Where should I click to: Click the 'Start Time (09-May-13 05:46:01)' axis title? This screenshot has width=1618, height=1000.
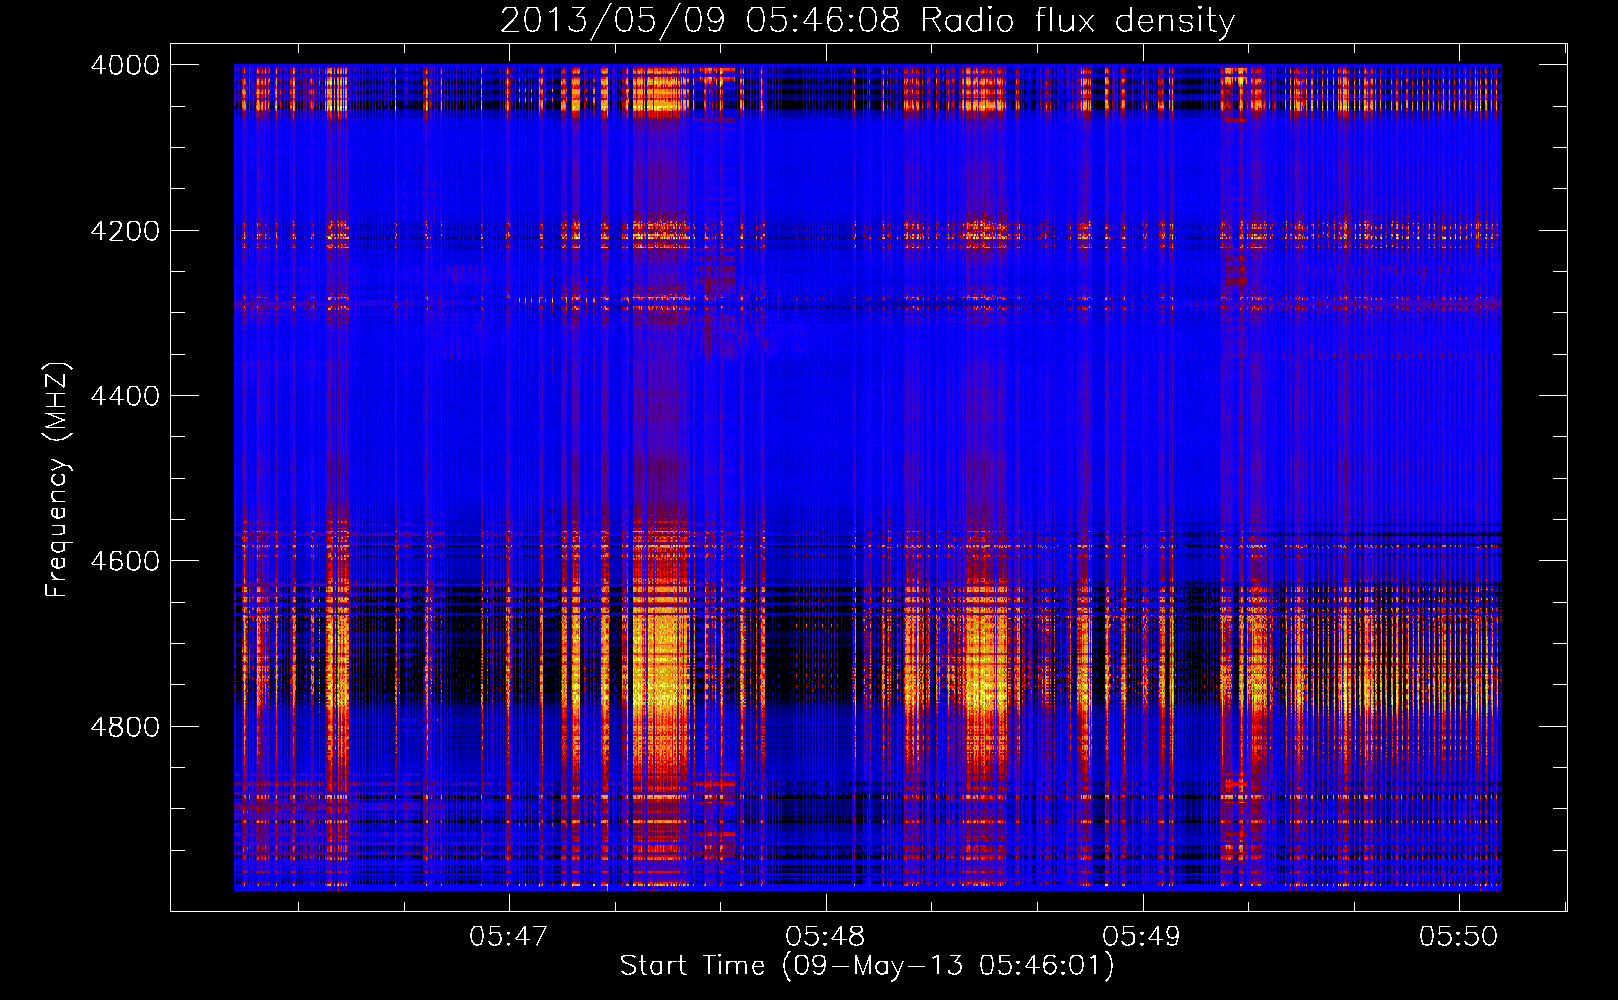(867, 966)
